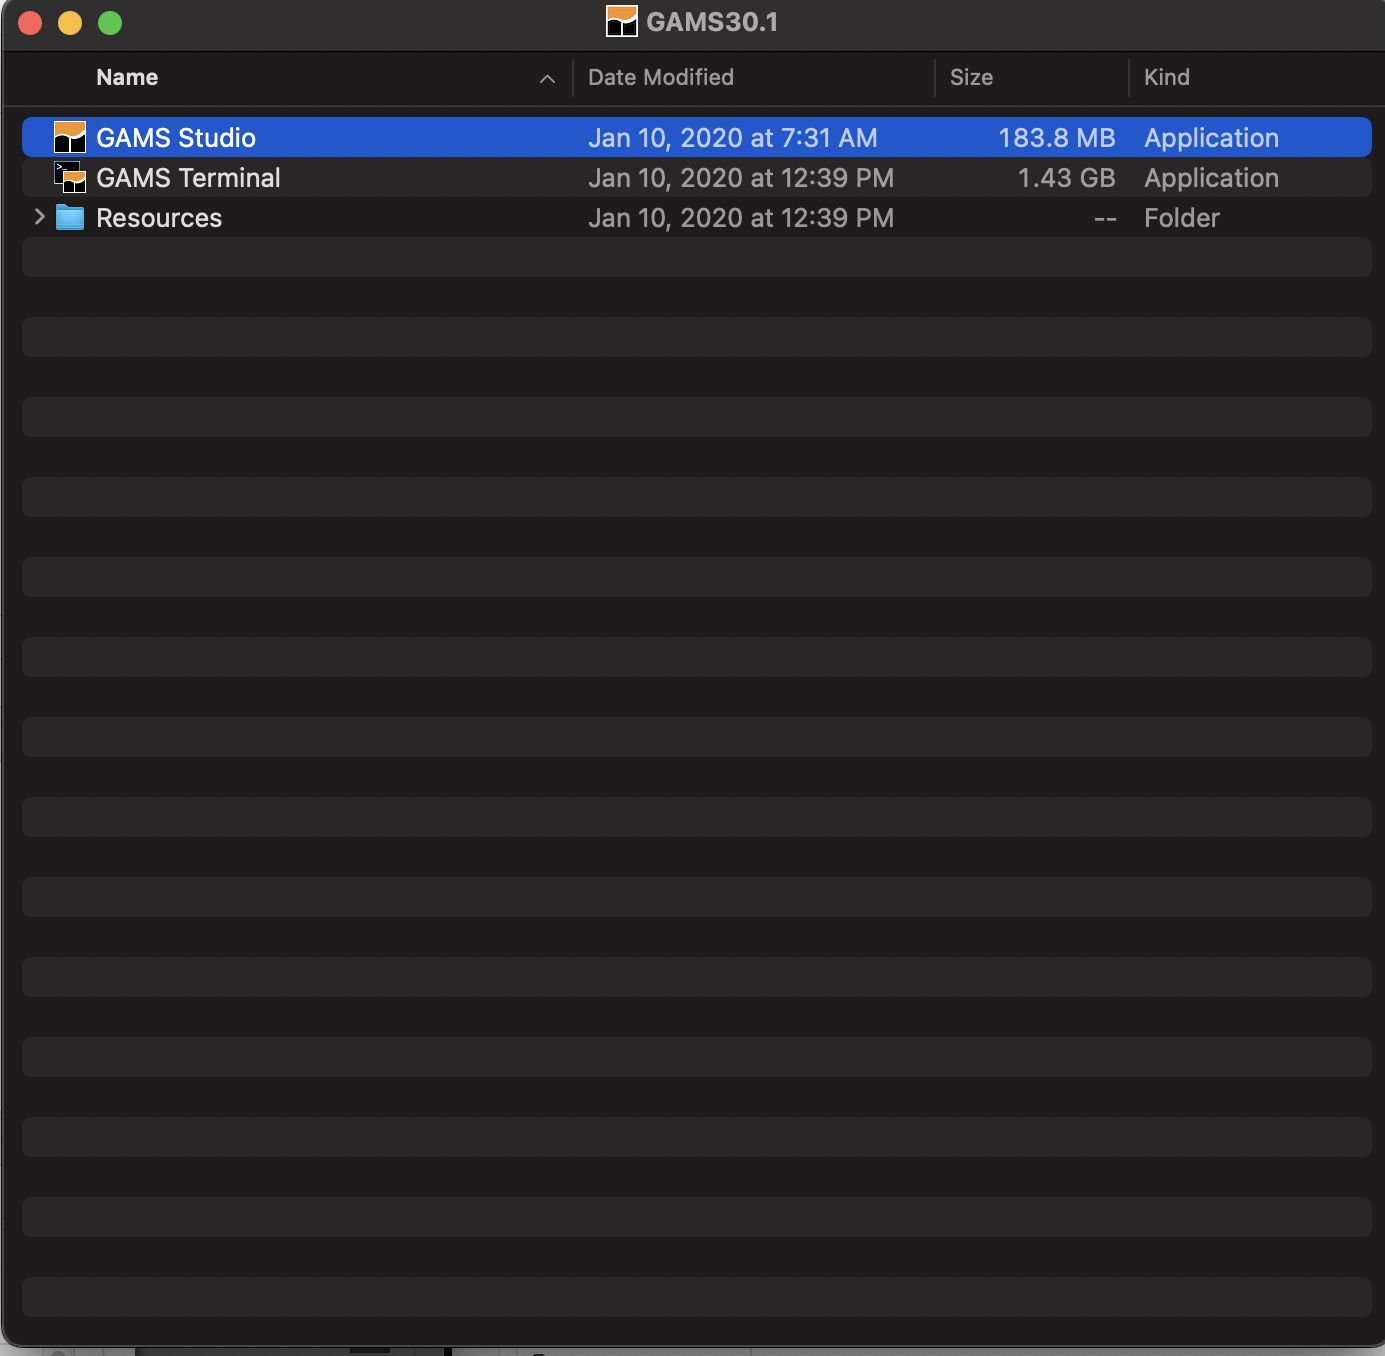The image size is (1385, 1356).
Task: Click GAMS Terminal's modified date
Action: coord(741,177)
